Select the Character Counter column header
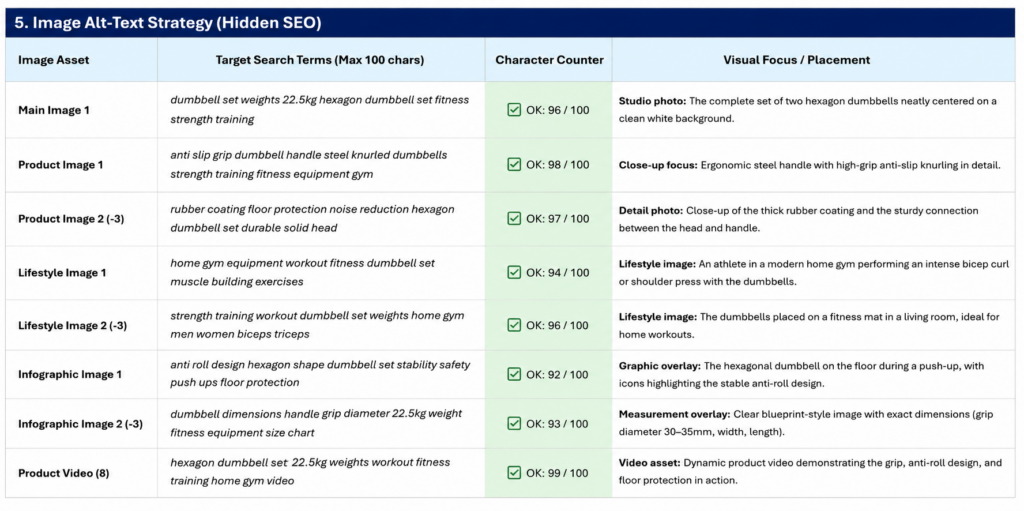The width and height of the screenshot is (1024, 511). click(549, 59)
